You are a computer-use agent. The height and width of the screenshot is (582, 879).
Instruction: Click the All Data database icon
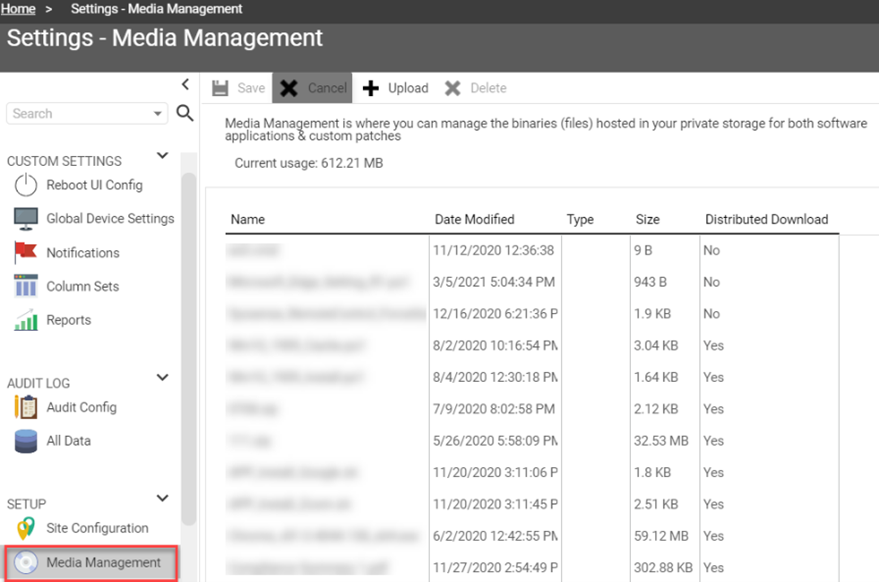[x=26, y=441]
